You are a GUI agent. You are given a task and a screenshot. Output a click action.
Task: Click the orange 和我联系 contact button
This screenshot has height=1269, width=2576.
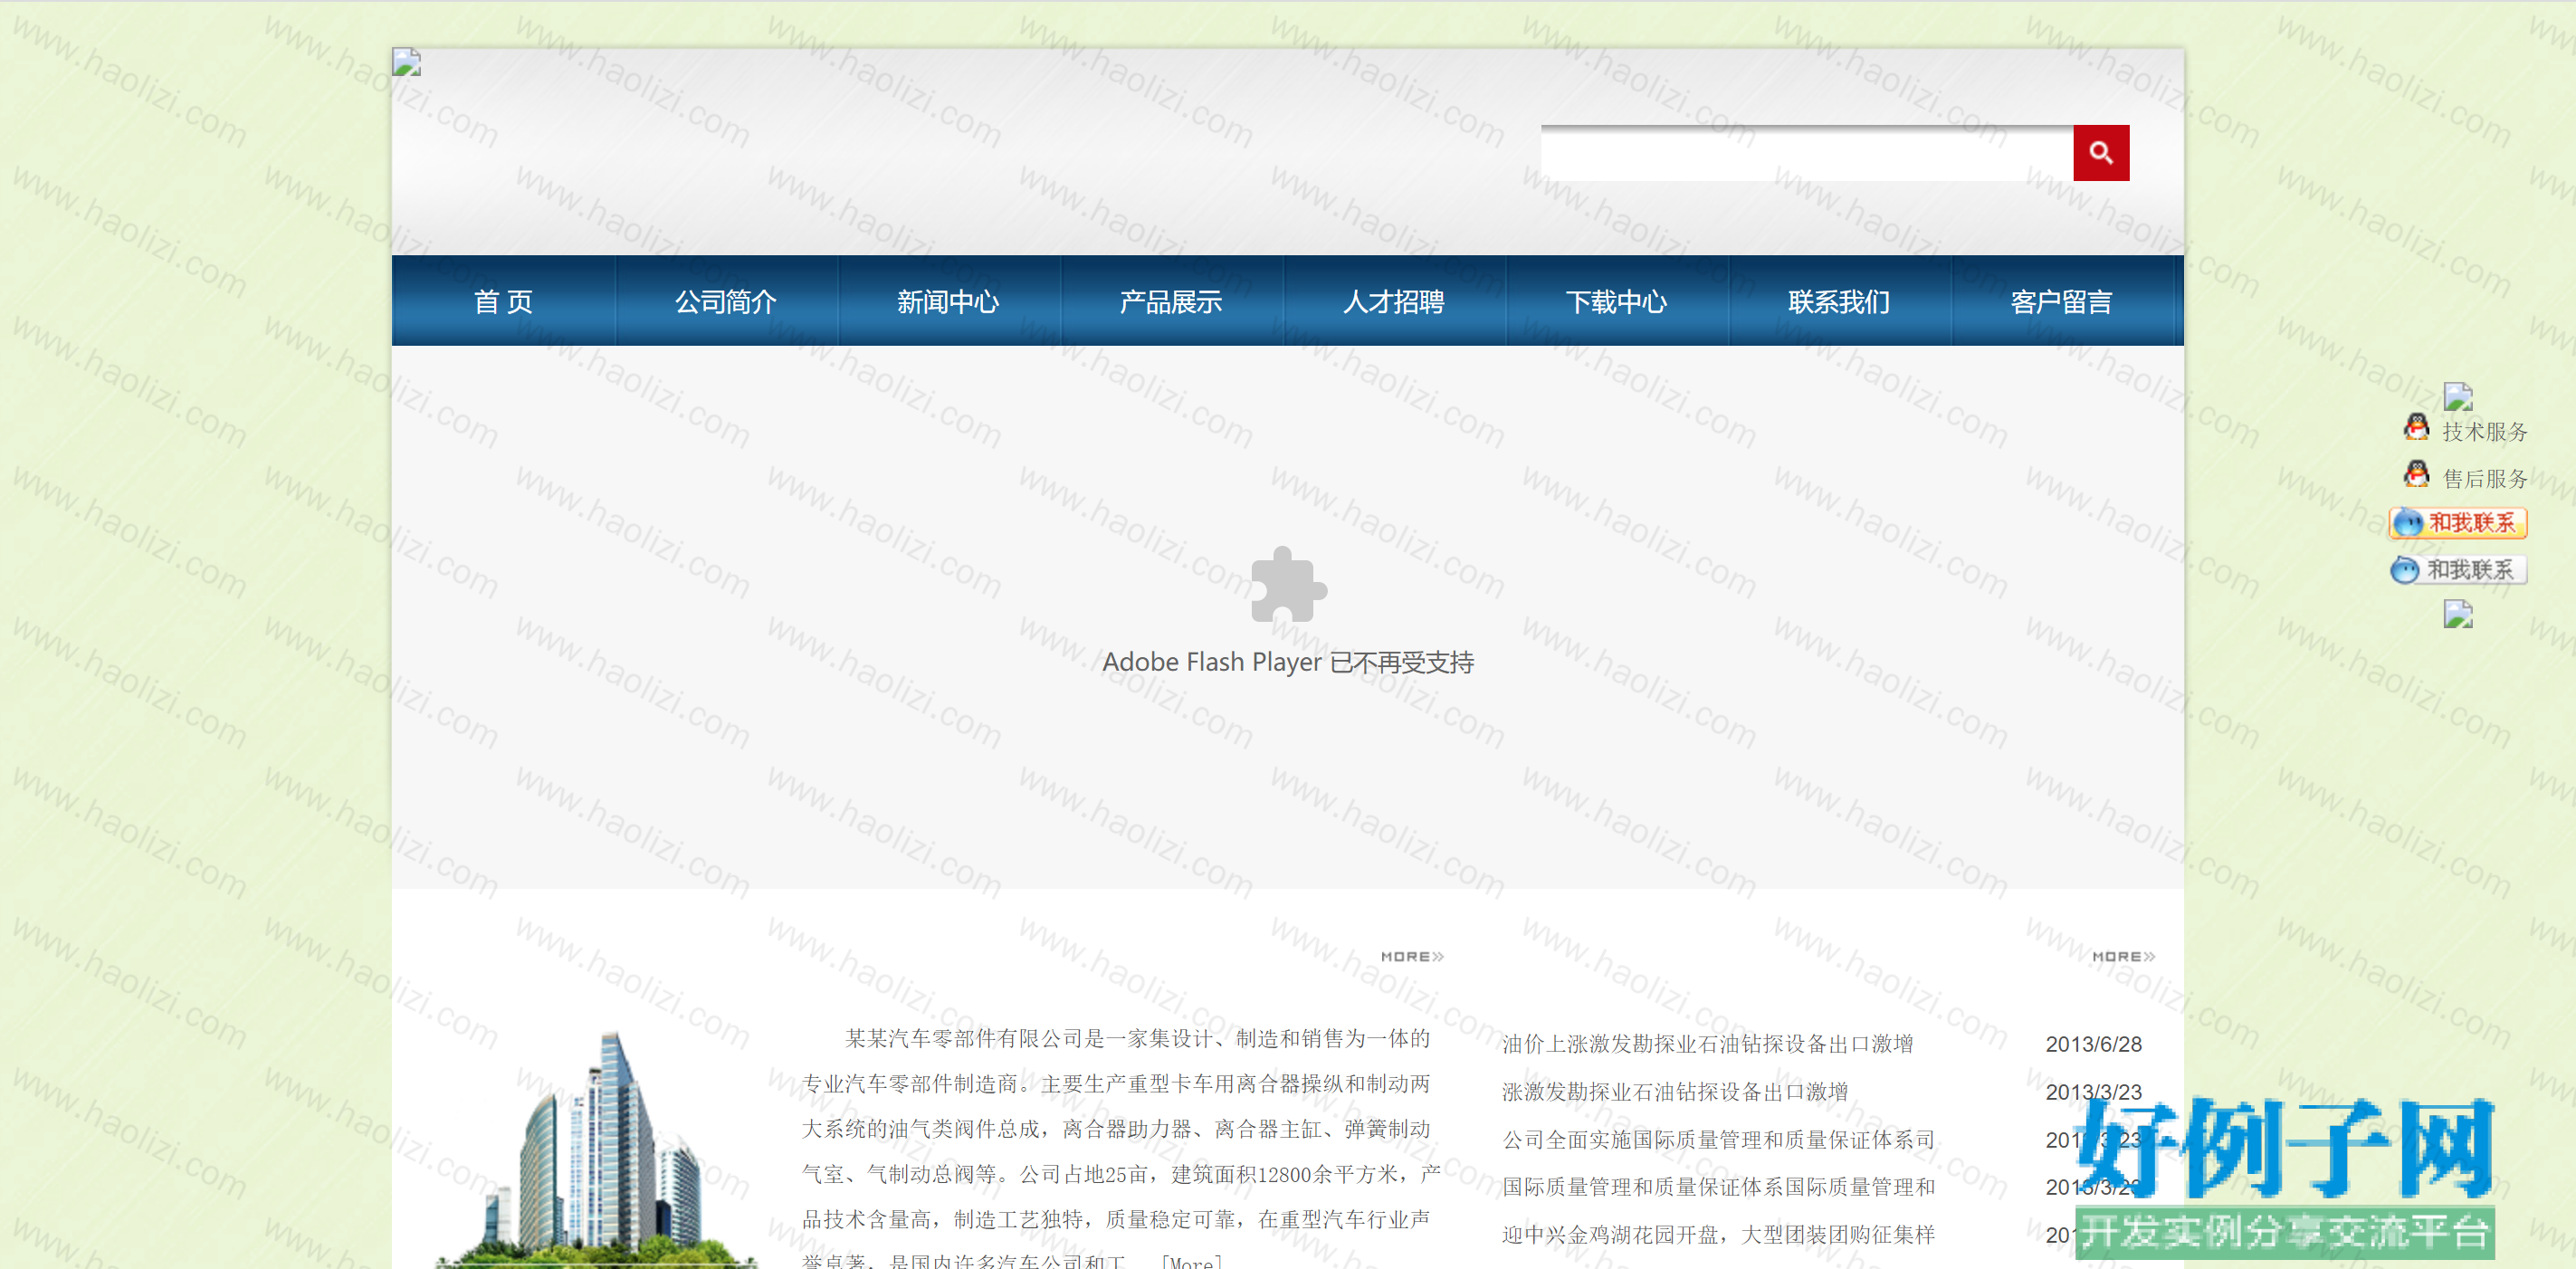(x=2458, y=523)
